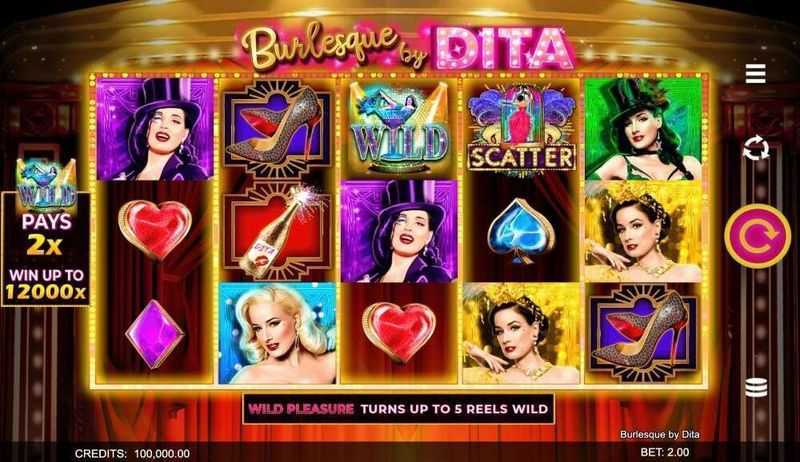Image resolution: width=800 pixels, height=462 pixels.
Task: Select the purple diamond symbol
Action: point(154,333)
